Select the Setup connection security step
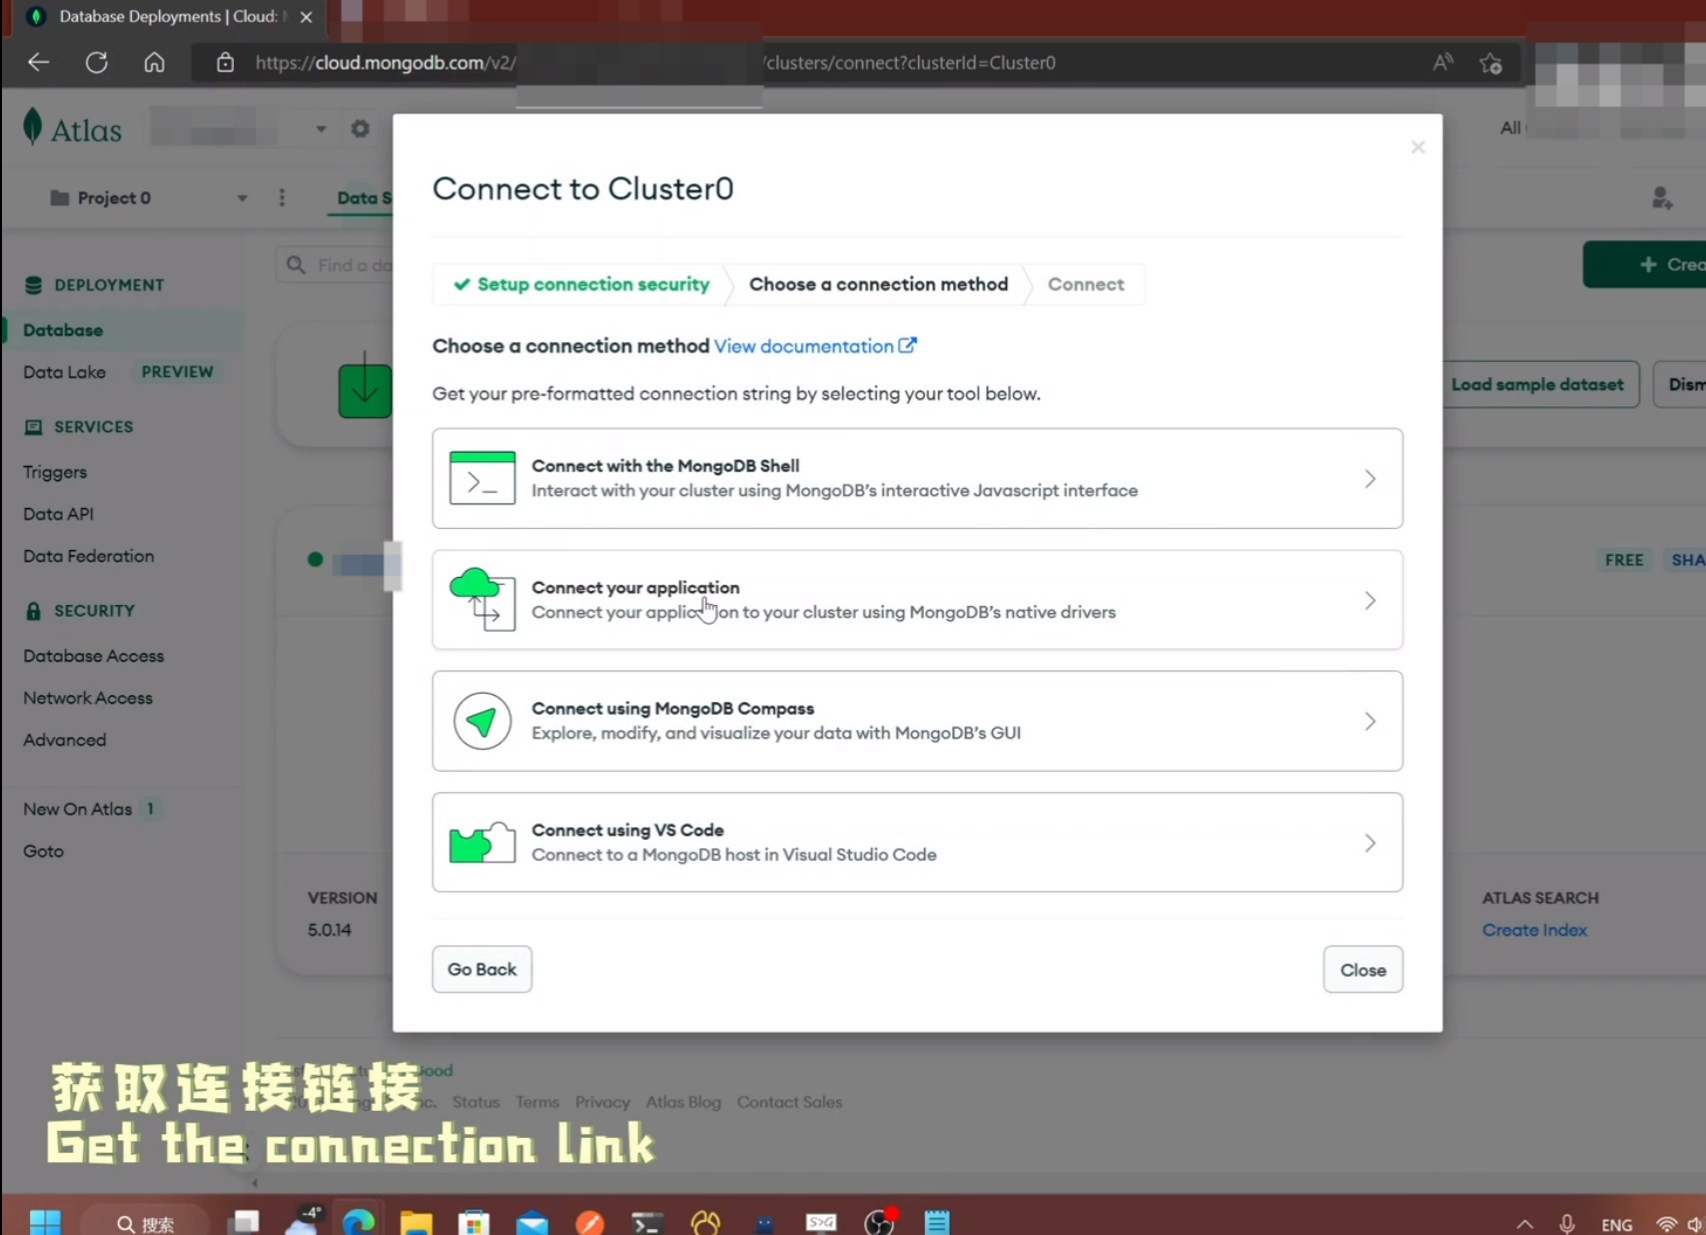The width and height of the screenshot is (1706, 1235). point(581,284)
